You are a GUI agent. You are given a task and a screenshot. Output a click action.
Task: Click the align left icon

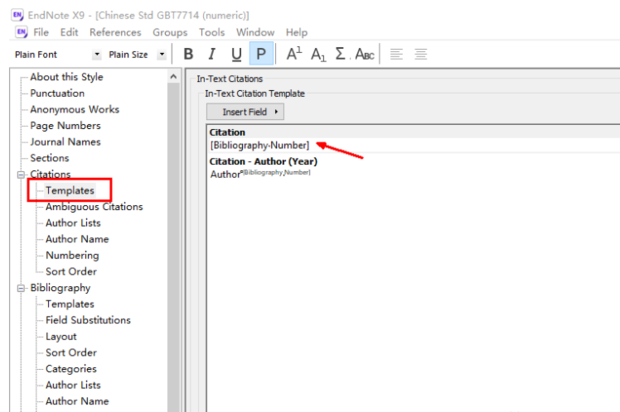pyautogui.click(x=396, y=54)
